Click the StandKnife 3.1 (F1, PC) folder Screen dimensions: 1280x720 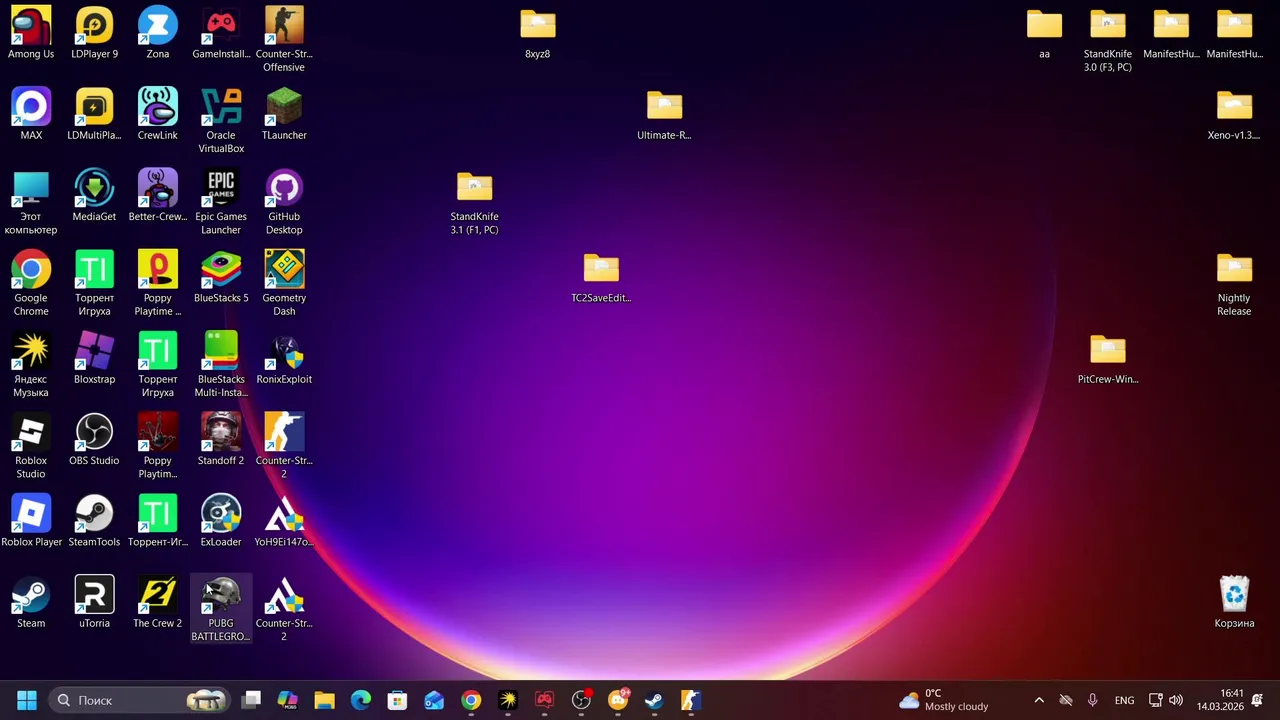click(x=474, y=203)
